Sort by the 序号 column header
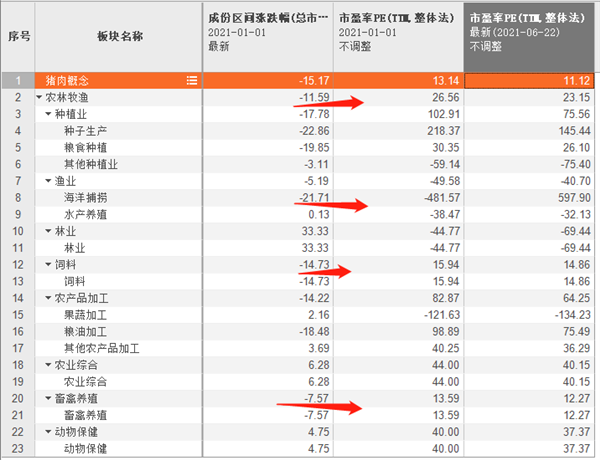The width and height of the screenshot is (600, 460). 16,36
